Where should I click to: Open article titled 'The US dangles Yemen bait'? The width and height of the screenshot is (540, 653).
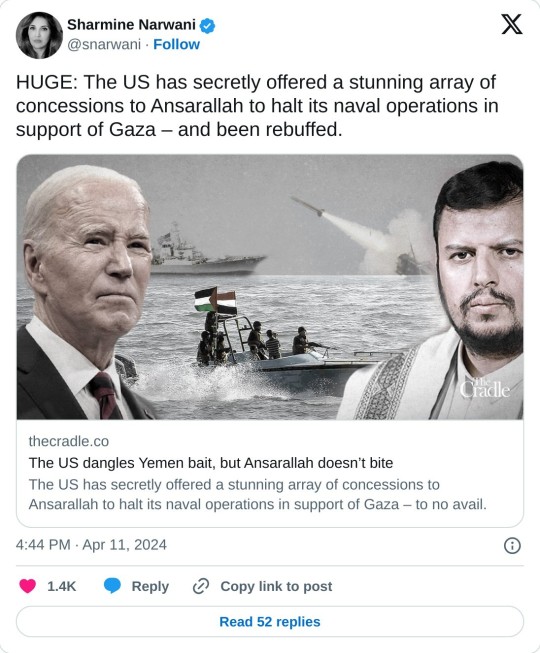[211, 463]
